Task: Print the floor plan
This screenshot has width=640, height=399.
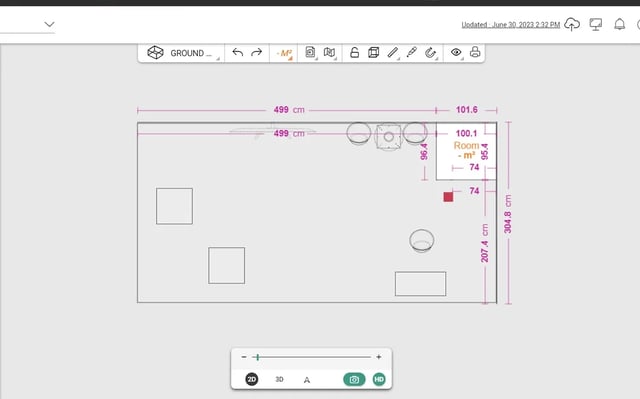Action: click(475, 52)
